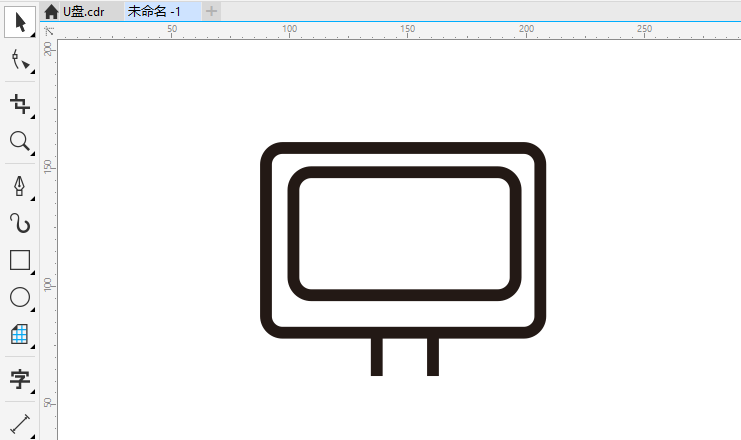Open flyout arrow on Crop tool

[x=33, y=116]
